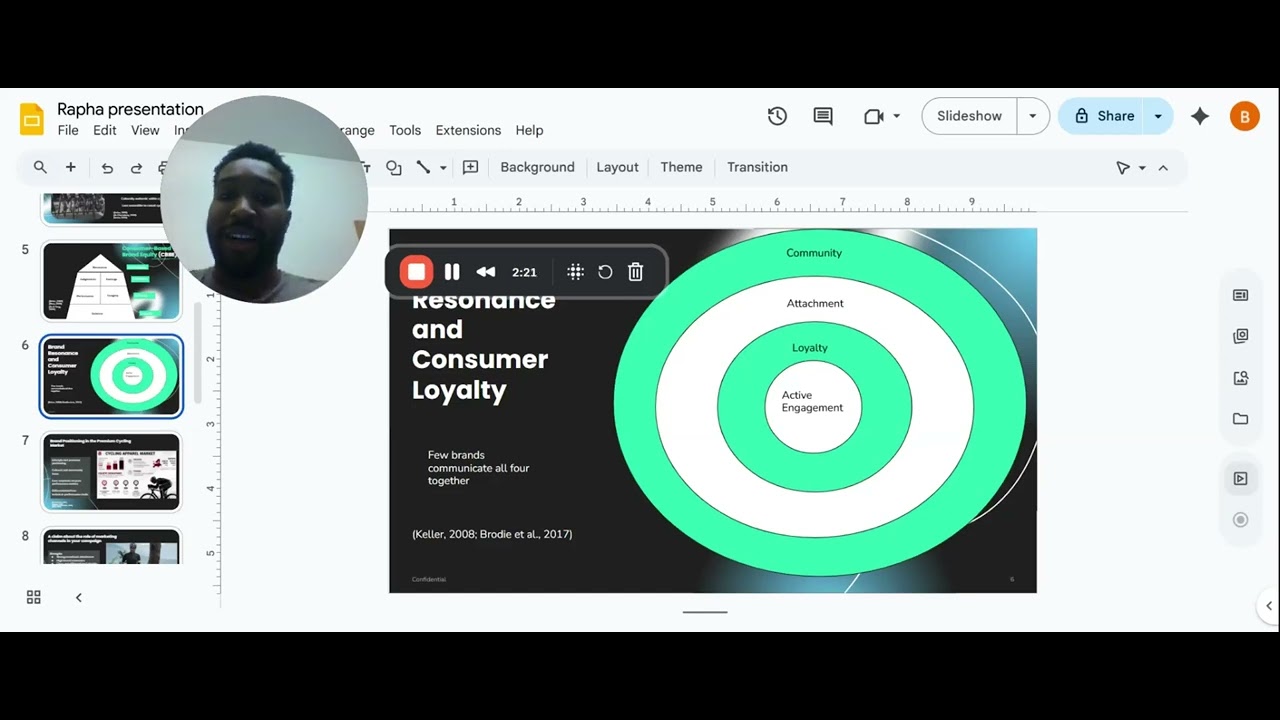The width and height of the screenshot is (1280, 720).
Task: Click the Background button
Action: point(537,167)
